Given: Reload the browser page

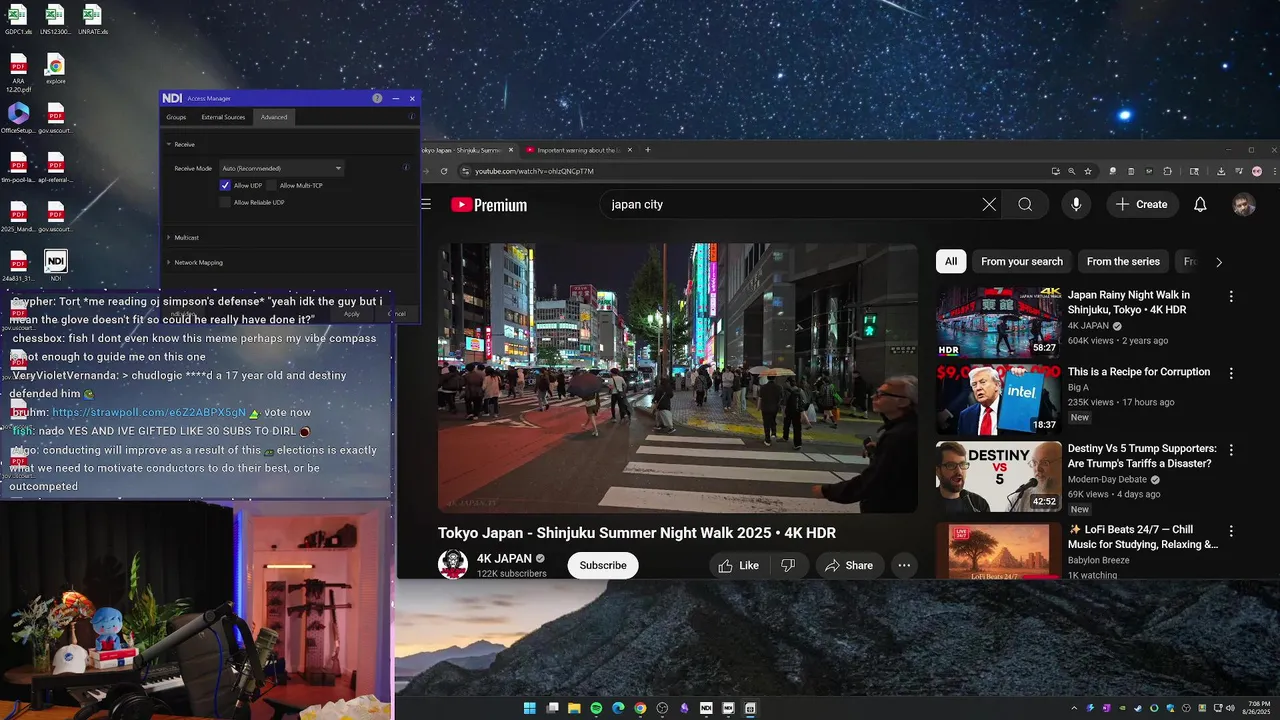Looking at the screenshot, I should (444, 171).
